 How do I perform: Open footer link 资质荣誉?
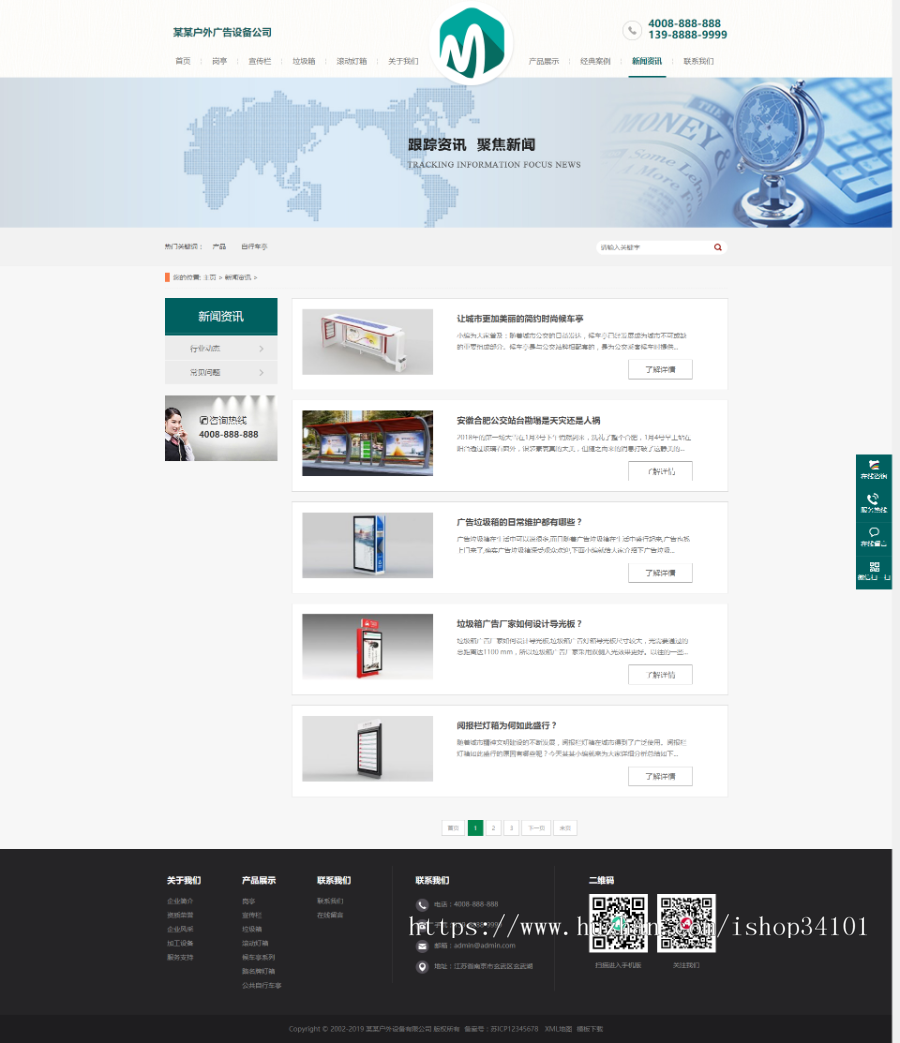click(180, 915)
